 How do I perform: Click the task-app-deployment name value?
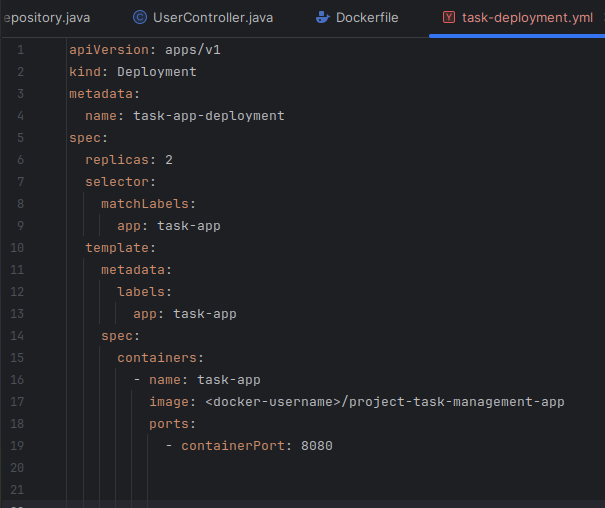[208, 116]
